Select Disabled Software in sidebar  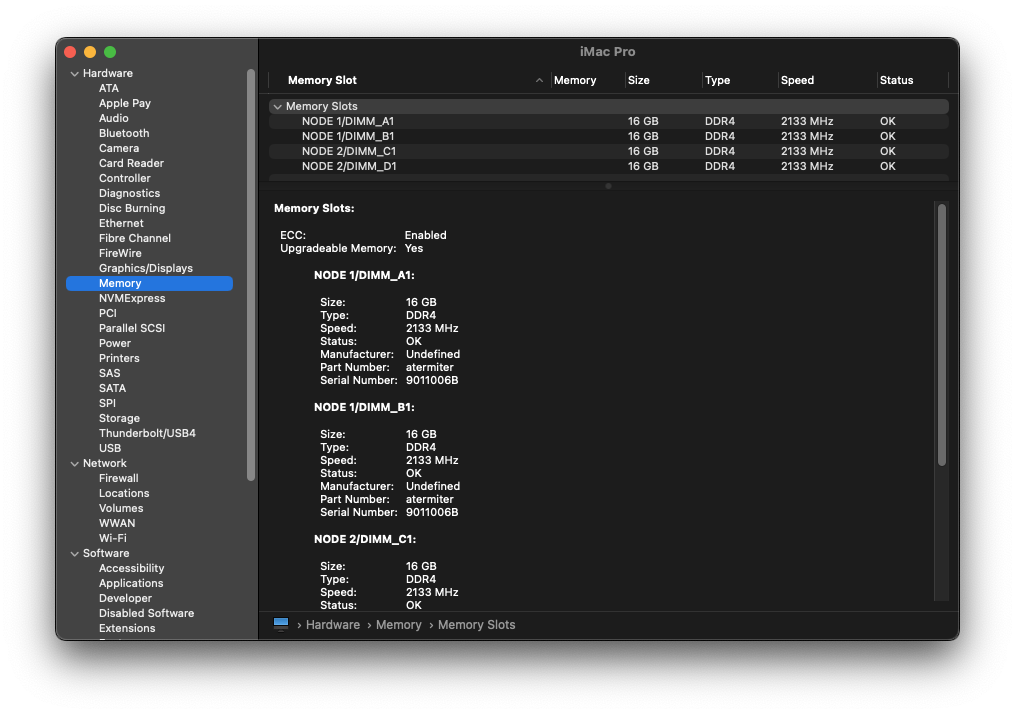(x=146, y=613)
